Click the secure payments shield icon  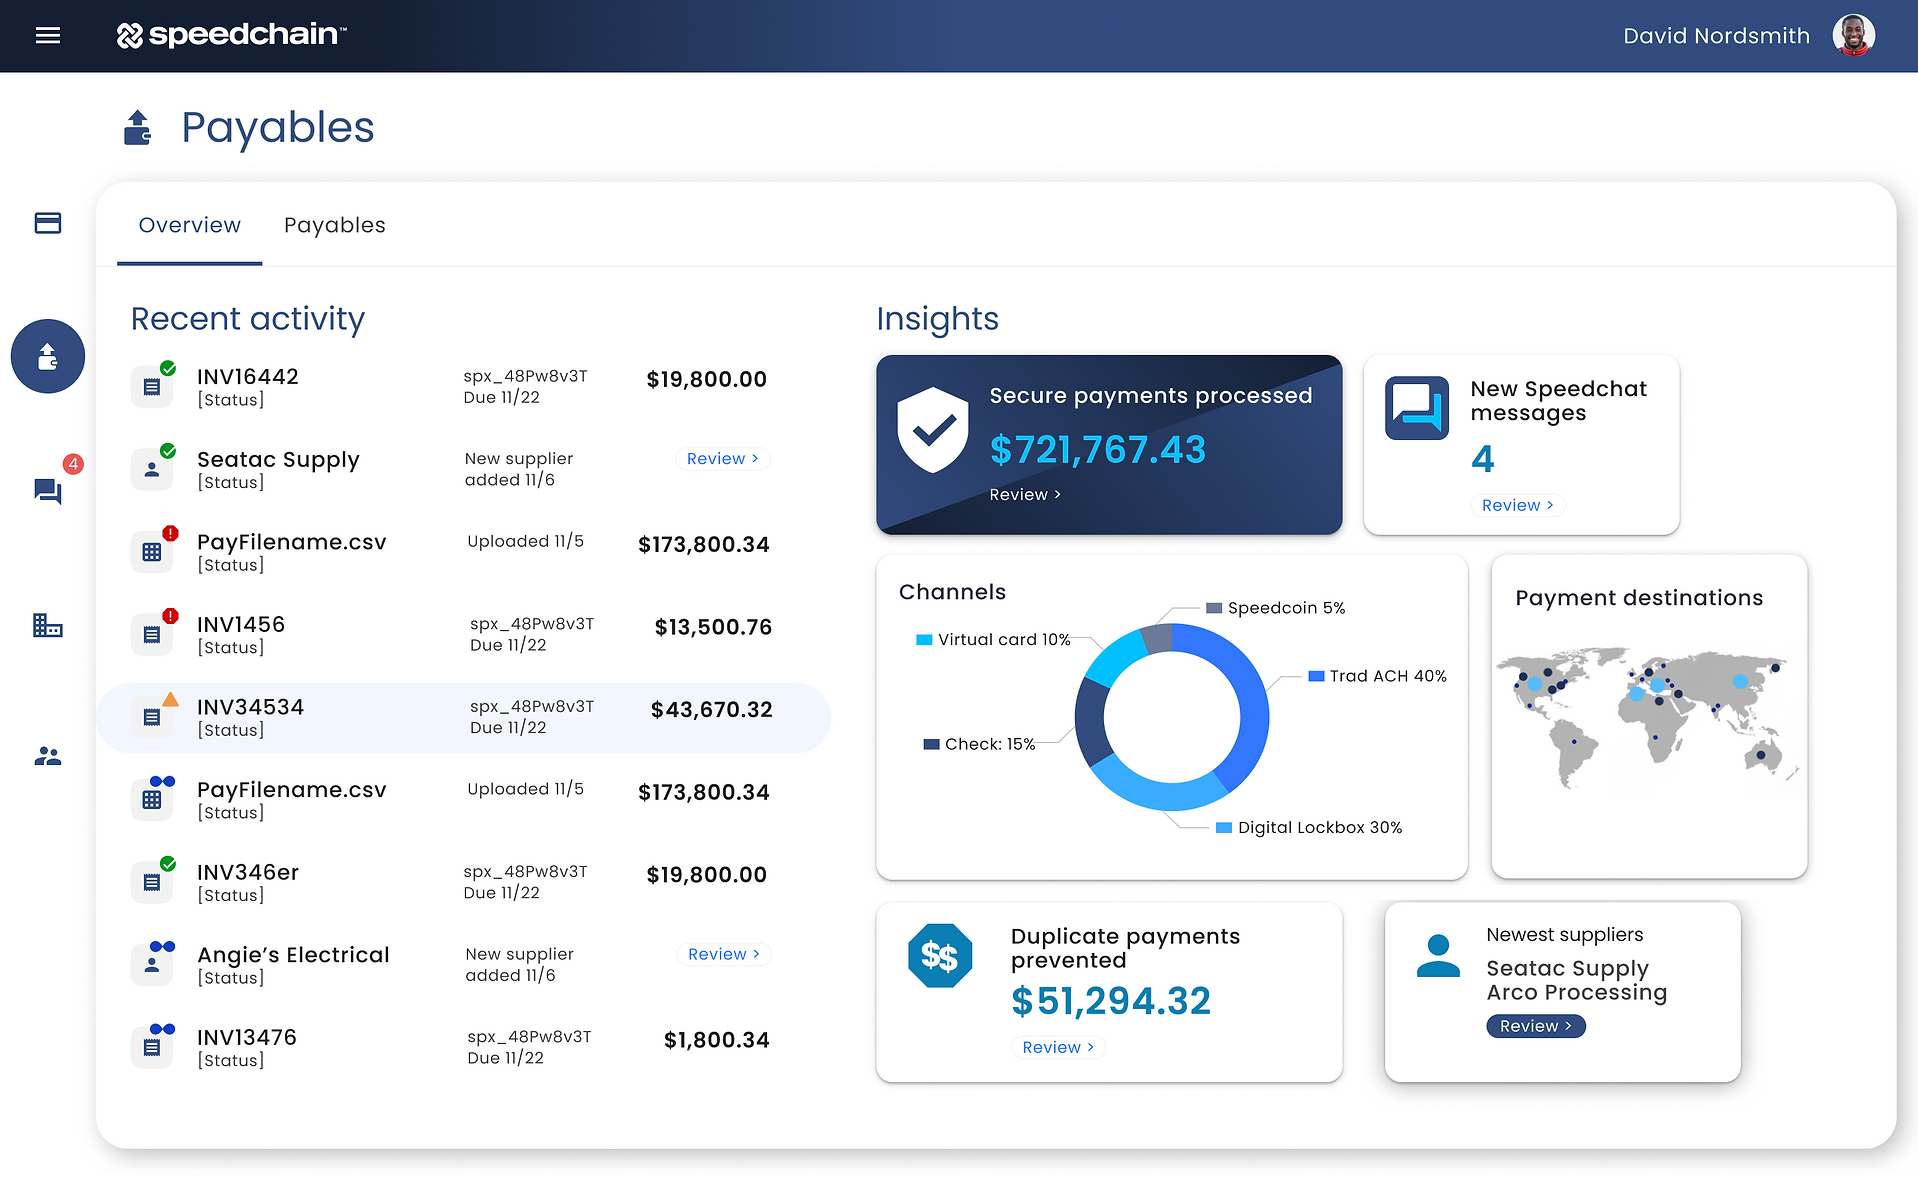[932, 430]
